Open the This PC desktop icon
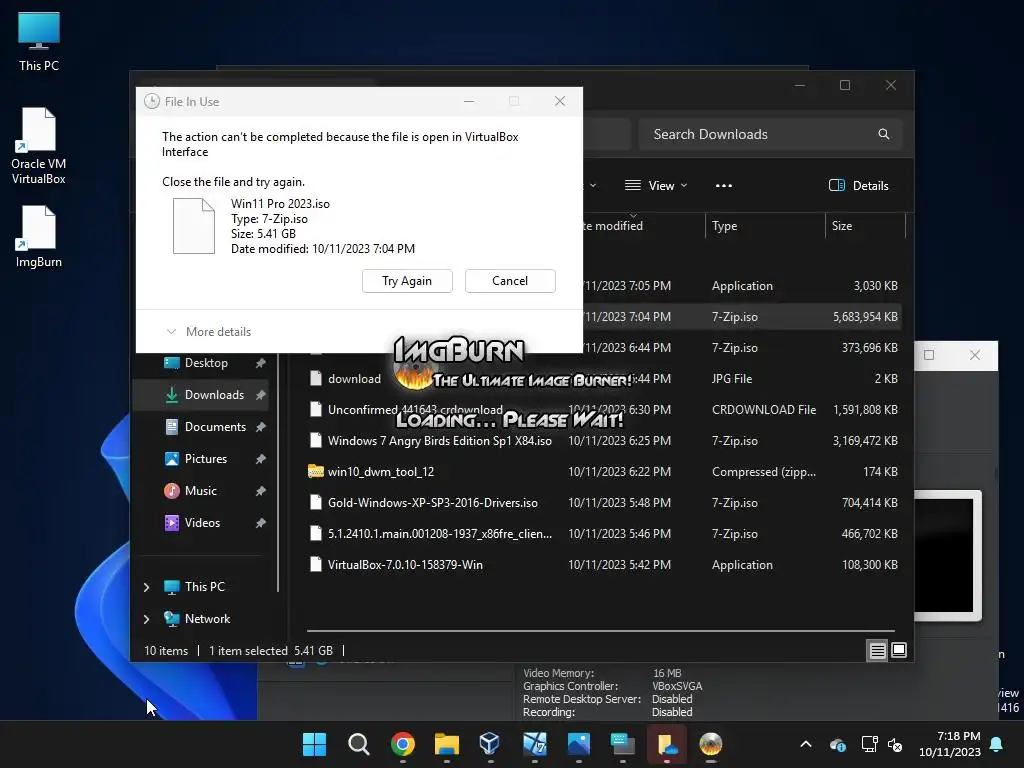The image size is (1024, 768). [x=39, y=41]
